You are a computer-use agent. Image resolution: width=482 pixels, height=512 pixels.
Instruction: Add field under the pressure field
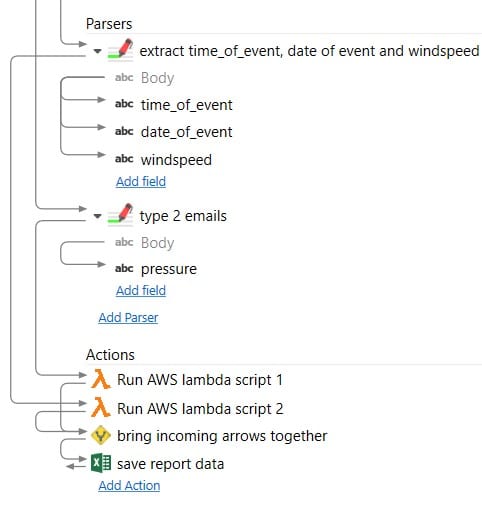141,290
